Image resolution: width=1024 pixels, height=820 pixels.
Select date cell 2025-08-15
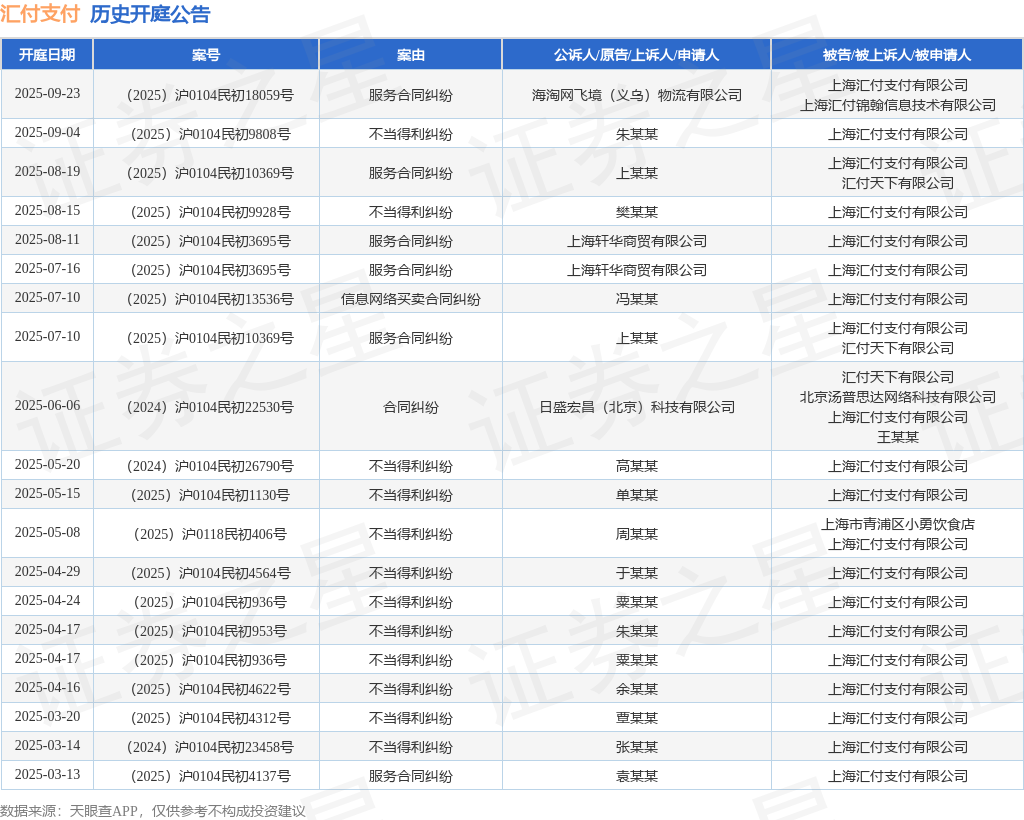point(47,211)
